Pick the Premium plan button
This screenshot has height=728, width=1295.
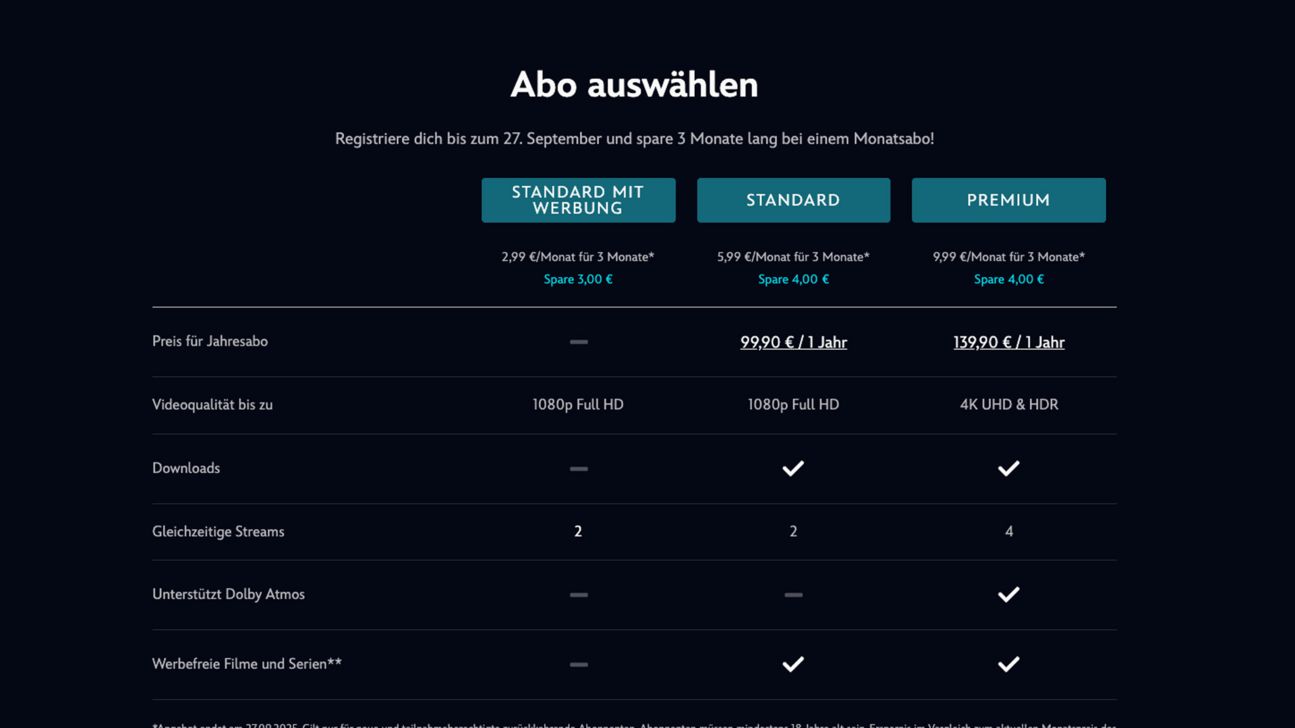pos(1008,200)
